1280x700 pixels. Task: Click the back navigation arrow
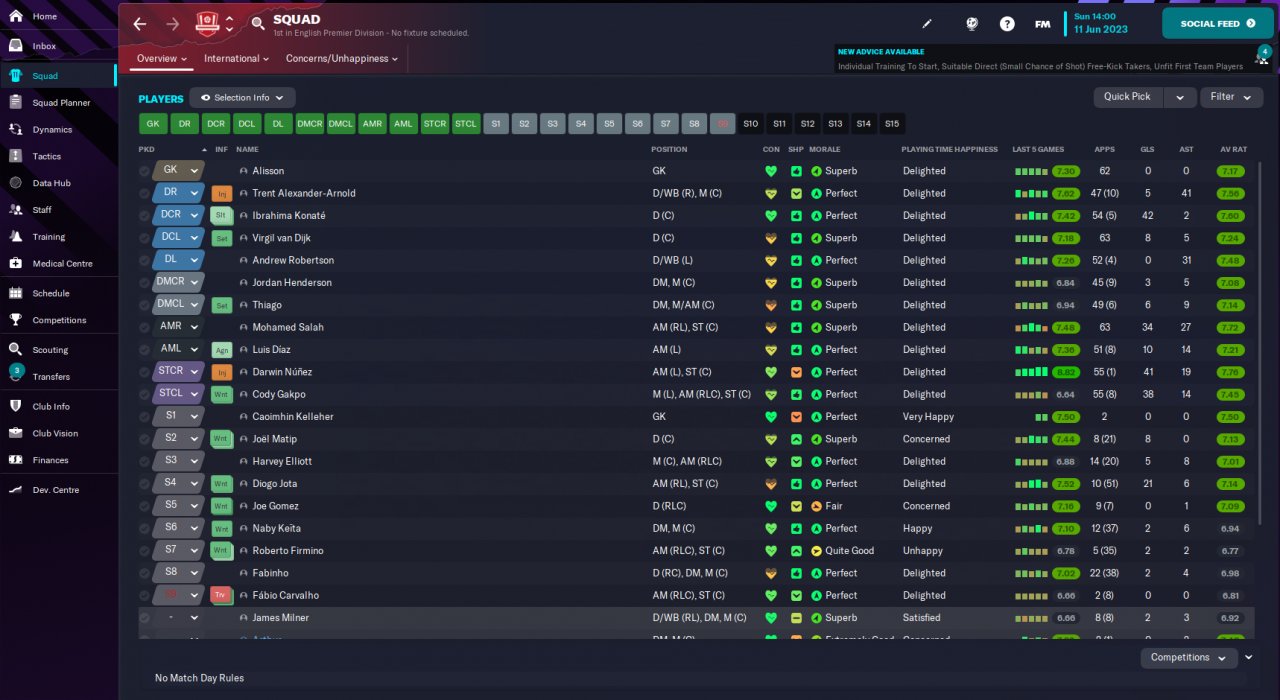(140, 24)
